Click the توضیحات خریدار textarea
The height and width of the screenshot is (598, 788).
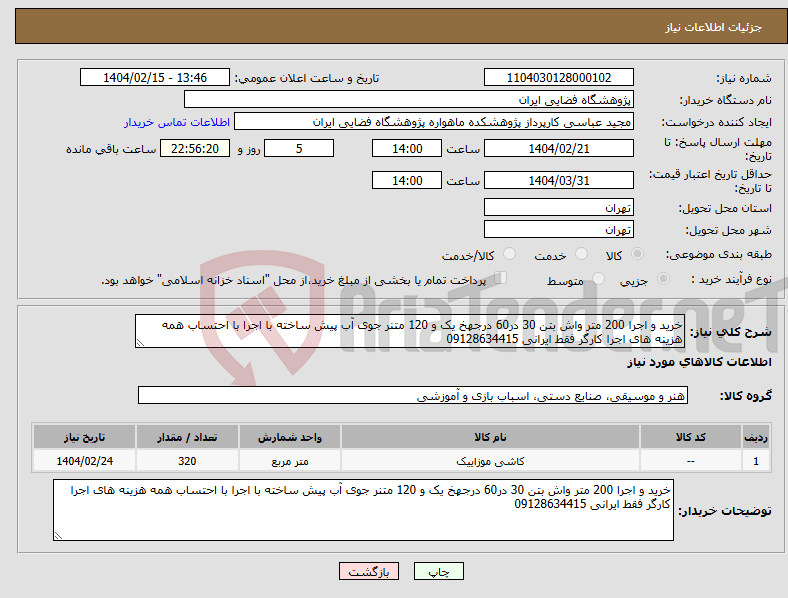pyautogui.click(x=363, y=510)
